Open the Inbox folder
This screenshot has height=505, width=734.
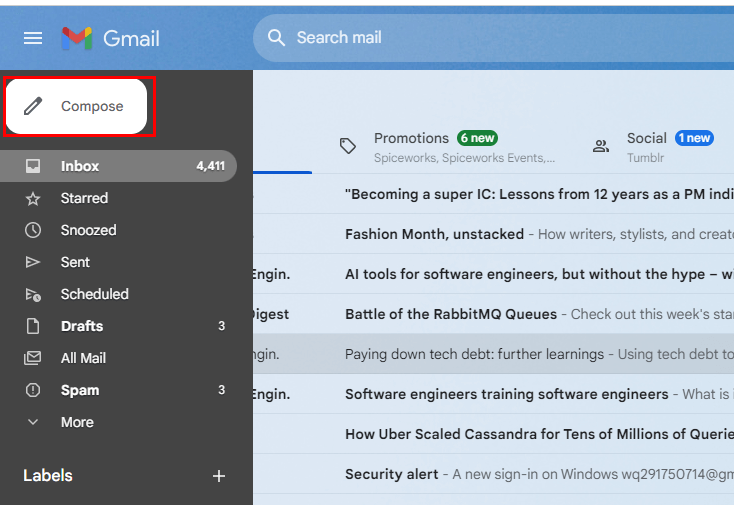[x=80, y=166]
